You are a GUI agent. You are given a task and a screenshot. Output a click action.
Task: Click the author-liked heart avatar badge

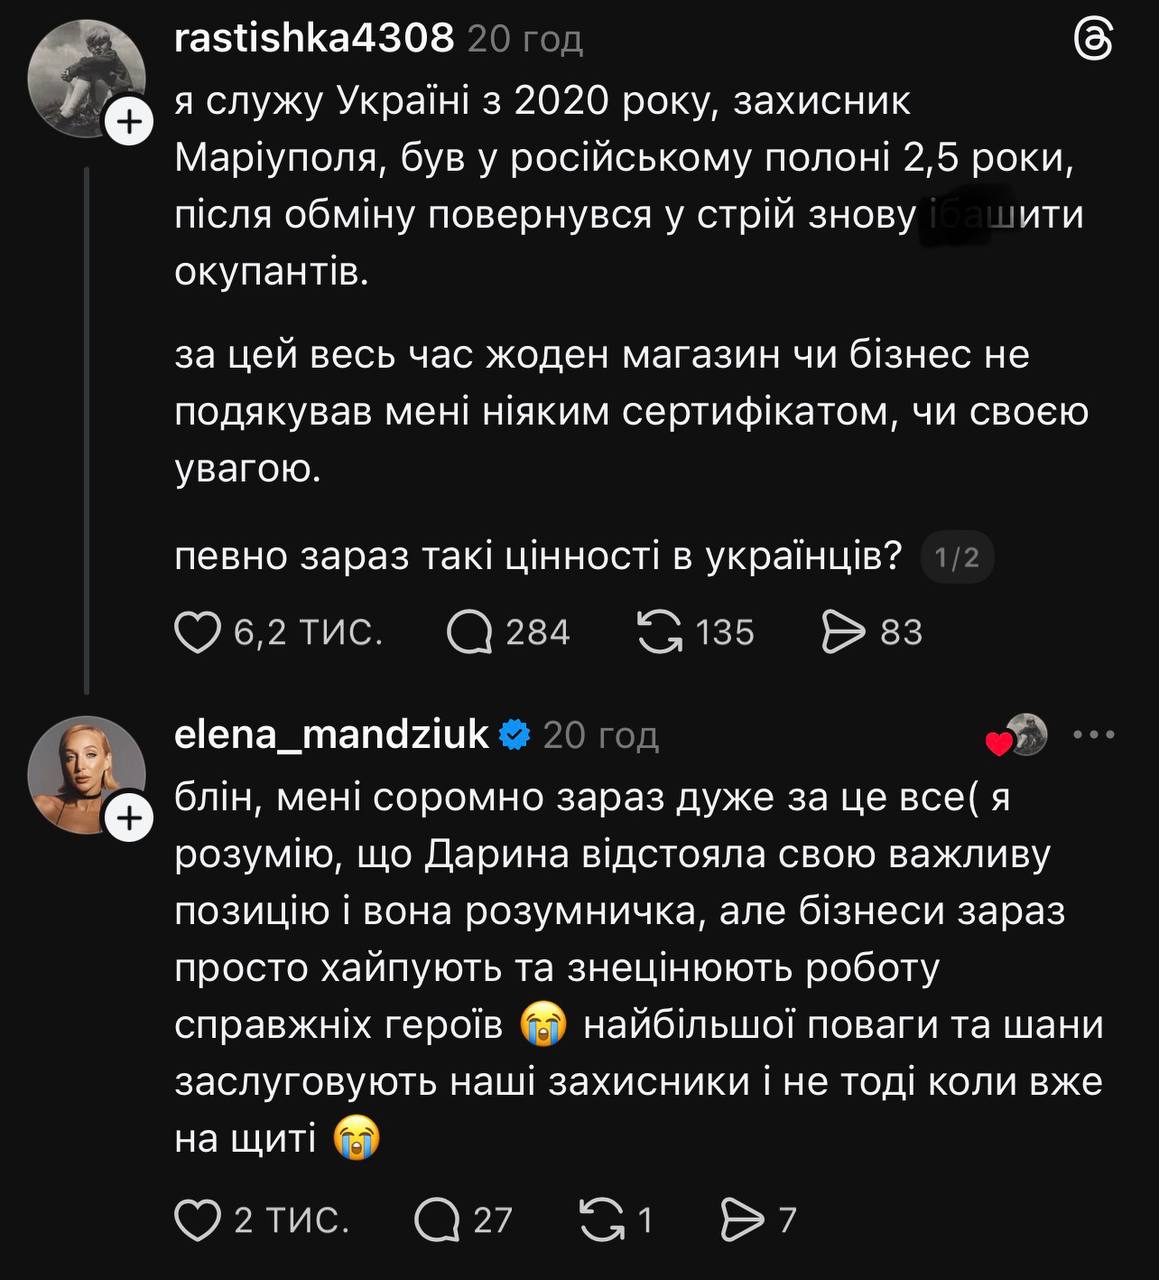pyautogui.click(x=1017, y=736)
